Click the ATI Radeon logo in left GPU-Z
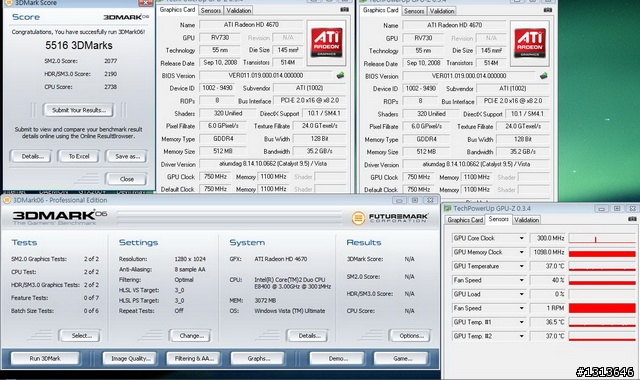 tap(327, 43)
